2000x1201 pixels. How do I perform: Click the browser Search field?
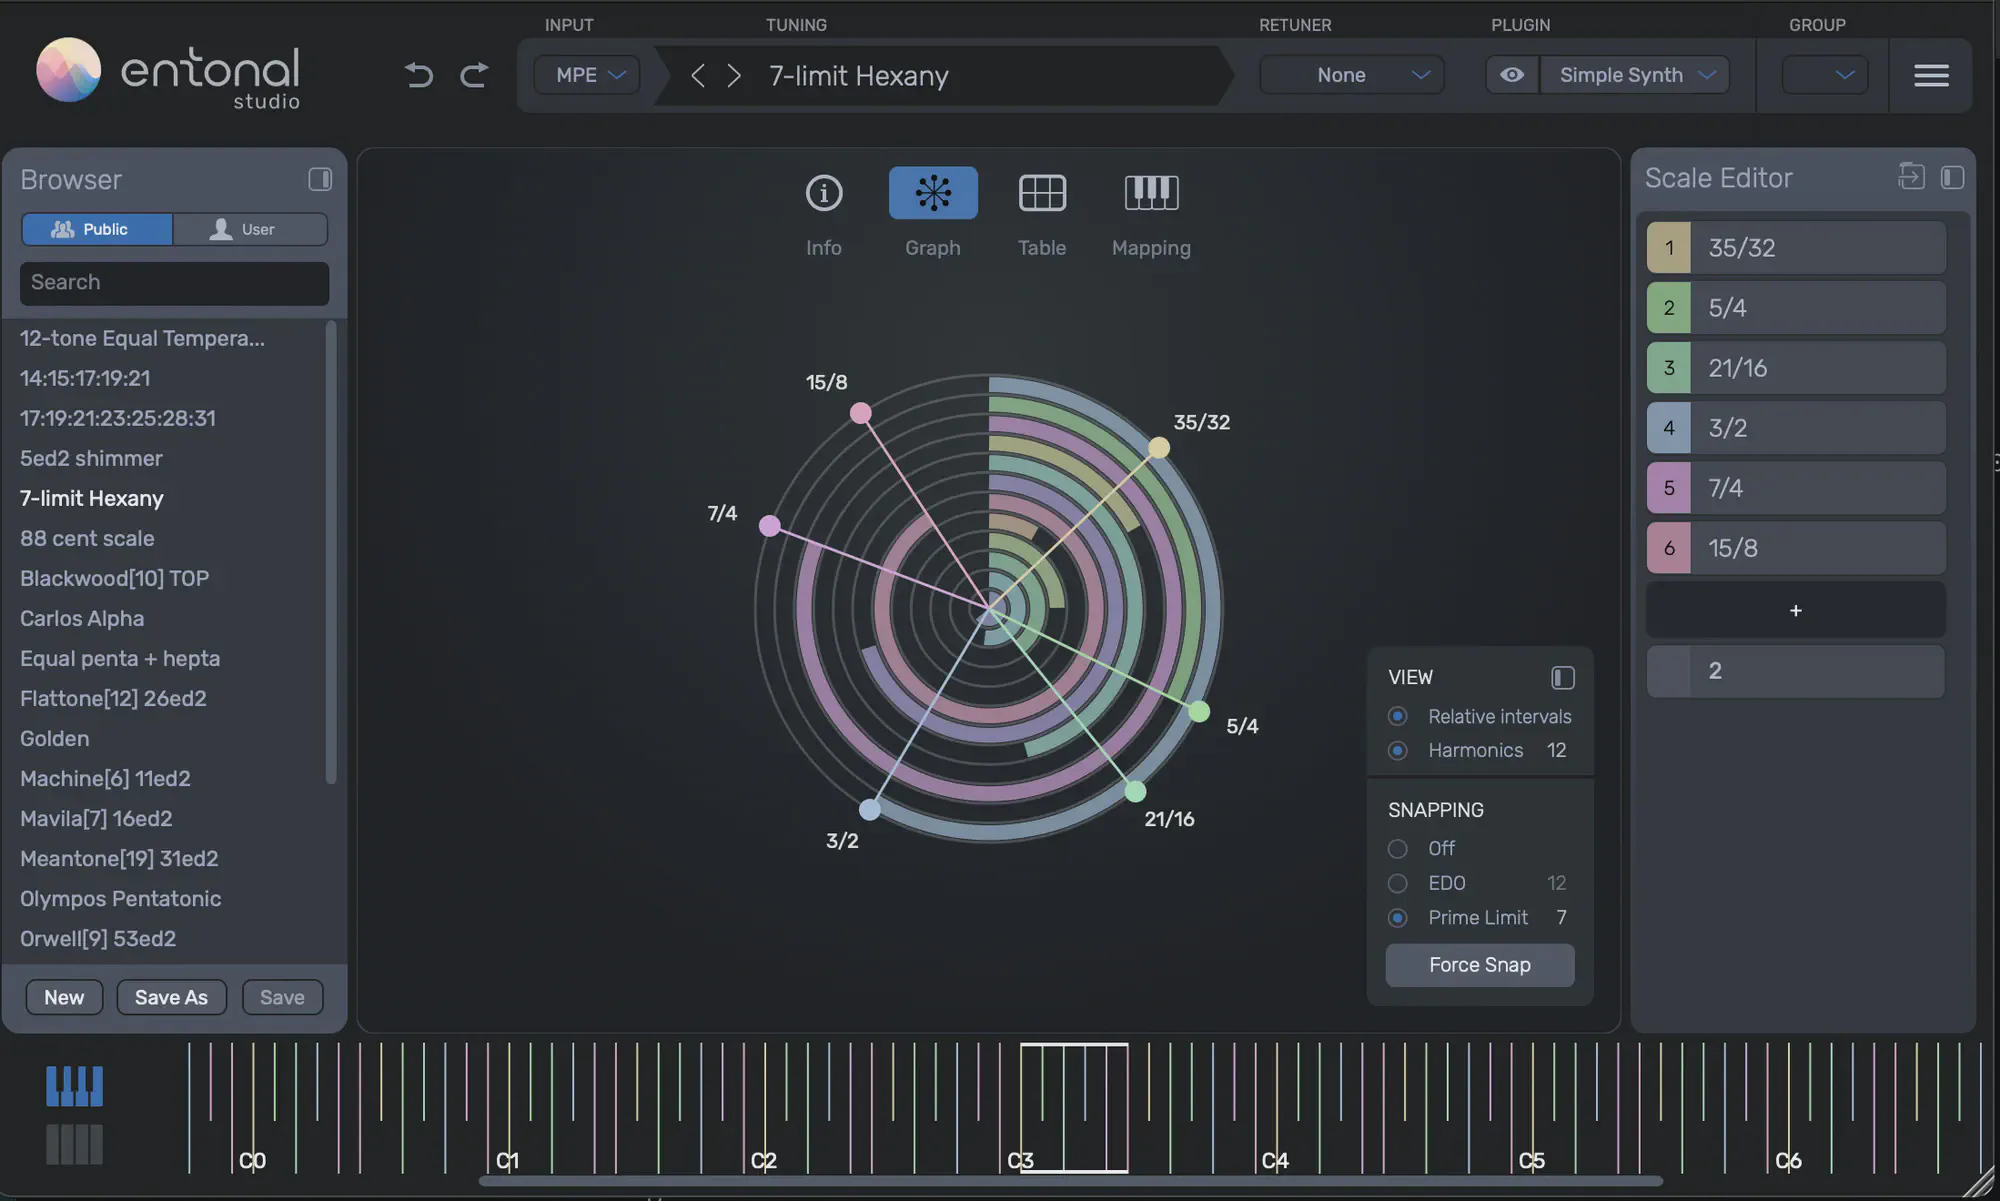click(x=174, y=283)
